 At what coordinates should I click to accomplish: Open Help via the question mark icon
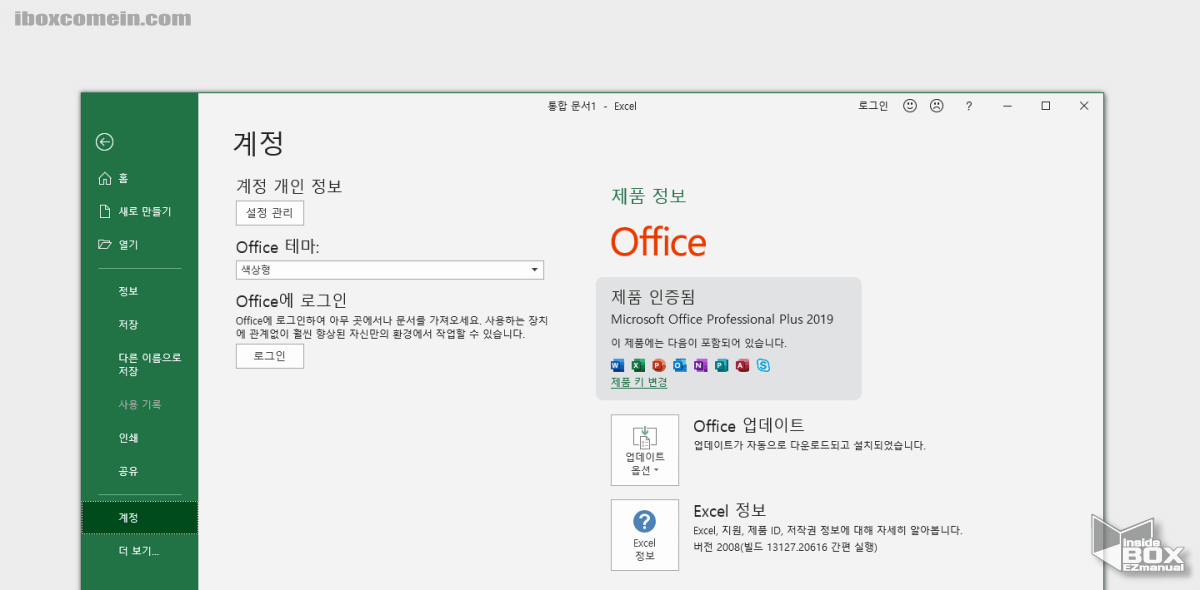pos(968,105)
